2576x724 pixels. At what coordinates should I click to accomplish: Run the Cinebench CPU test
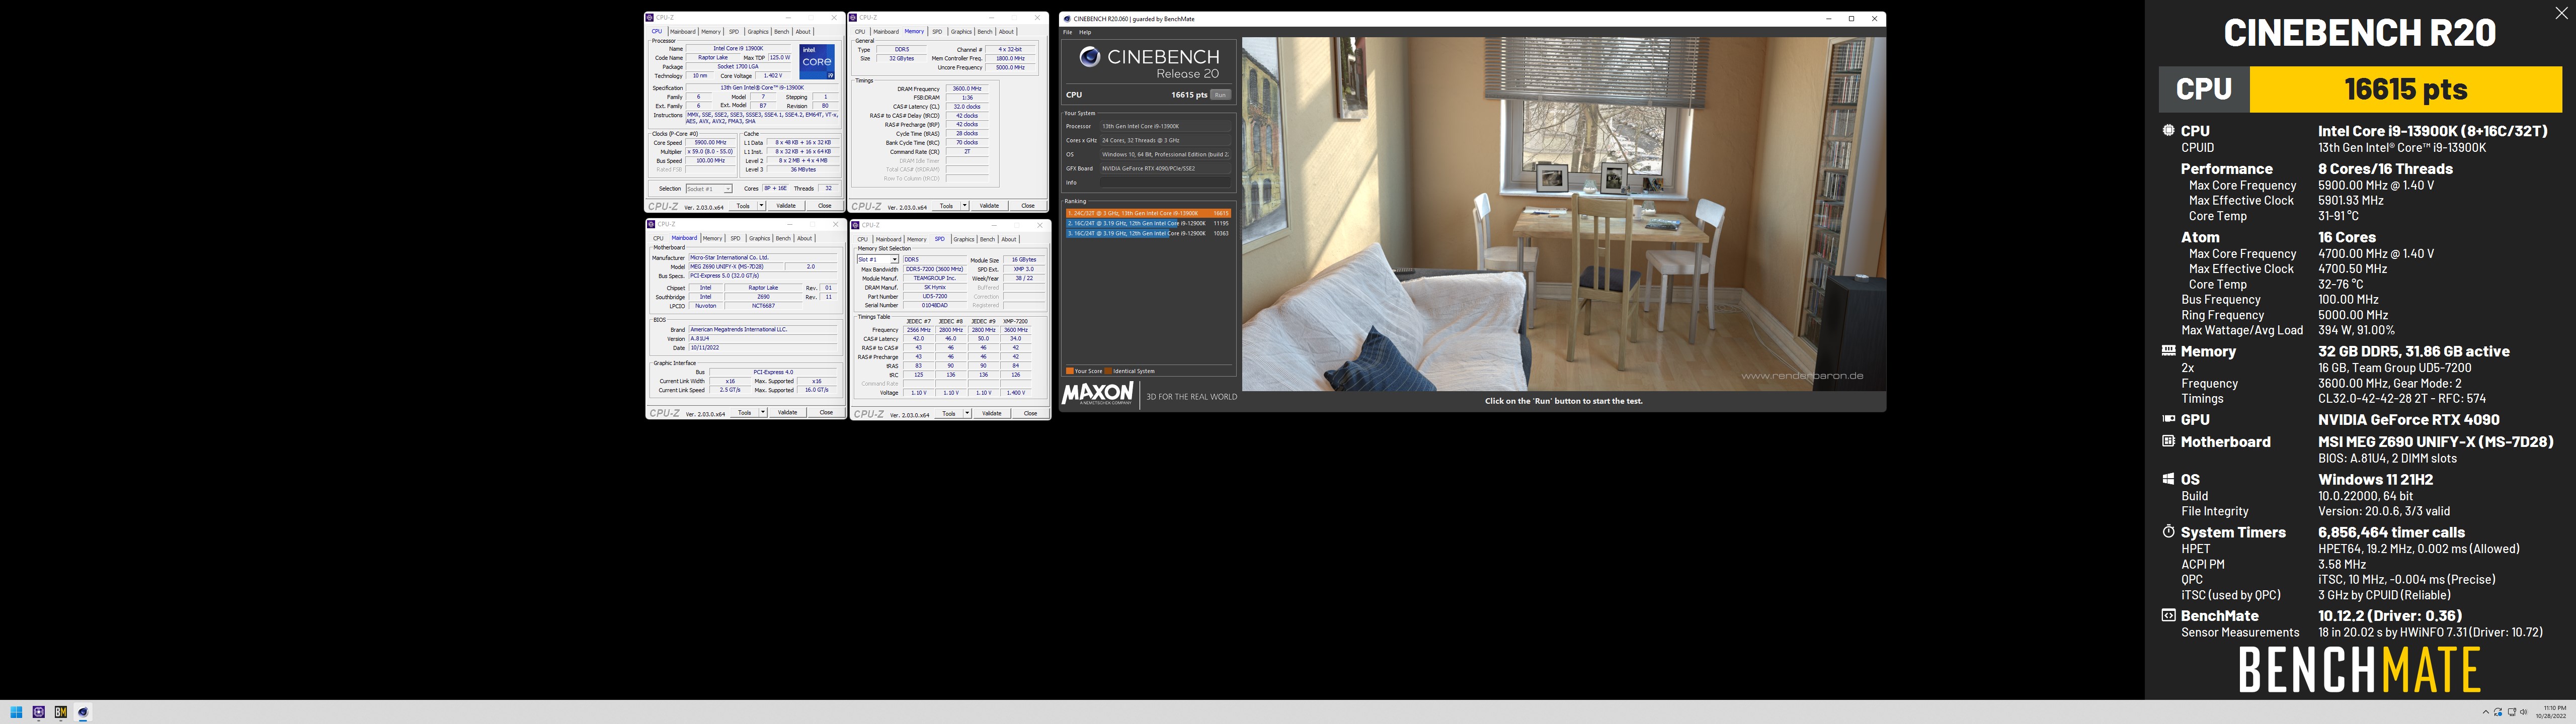[1220, 95]
